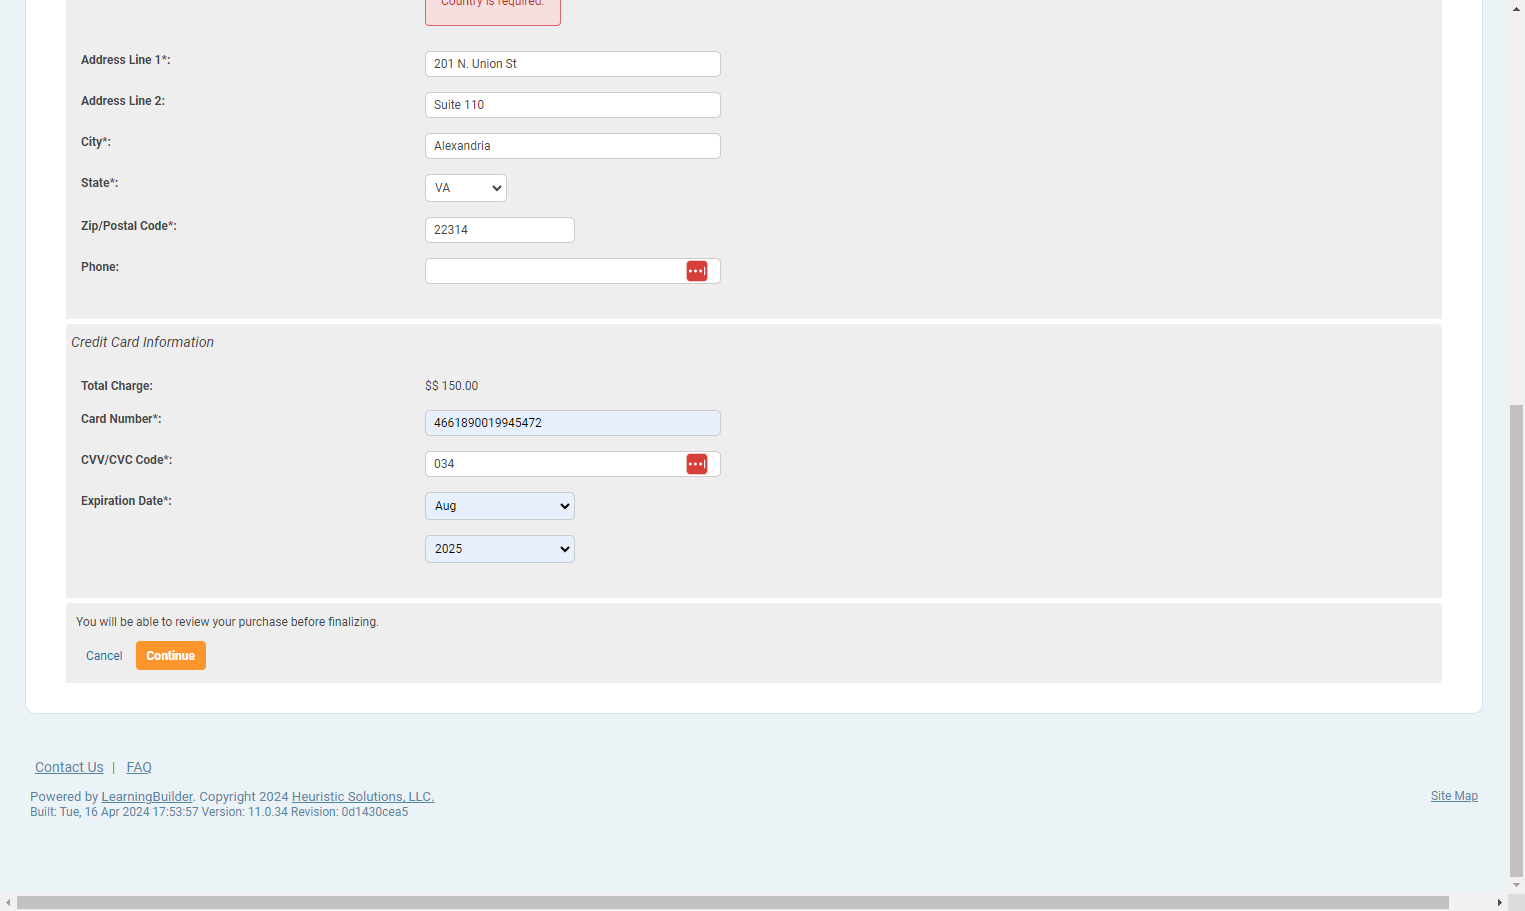Click the "Built: Tue, 16 Apr 2024" version text

pyautogui.click(x=219, y=812)
